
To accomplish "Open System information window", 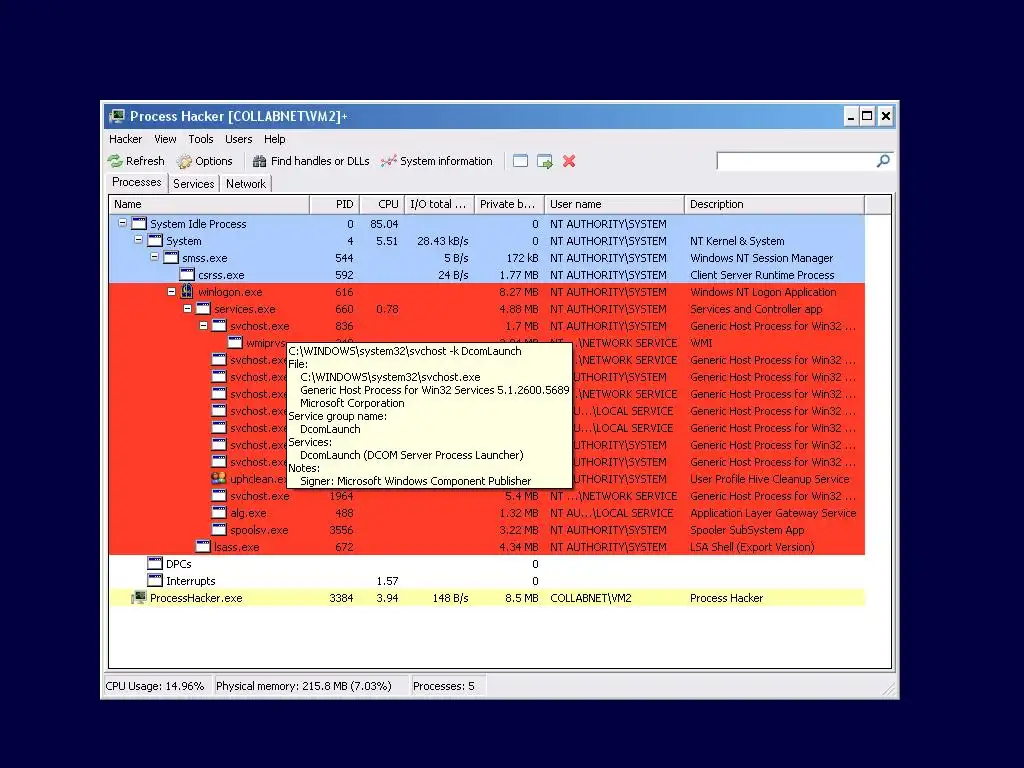I will click(x=437, y=161).
